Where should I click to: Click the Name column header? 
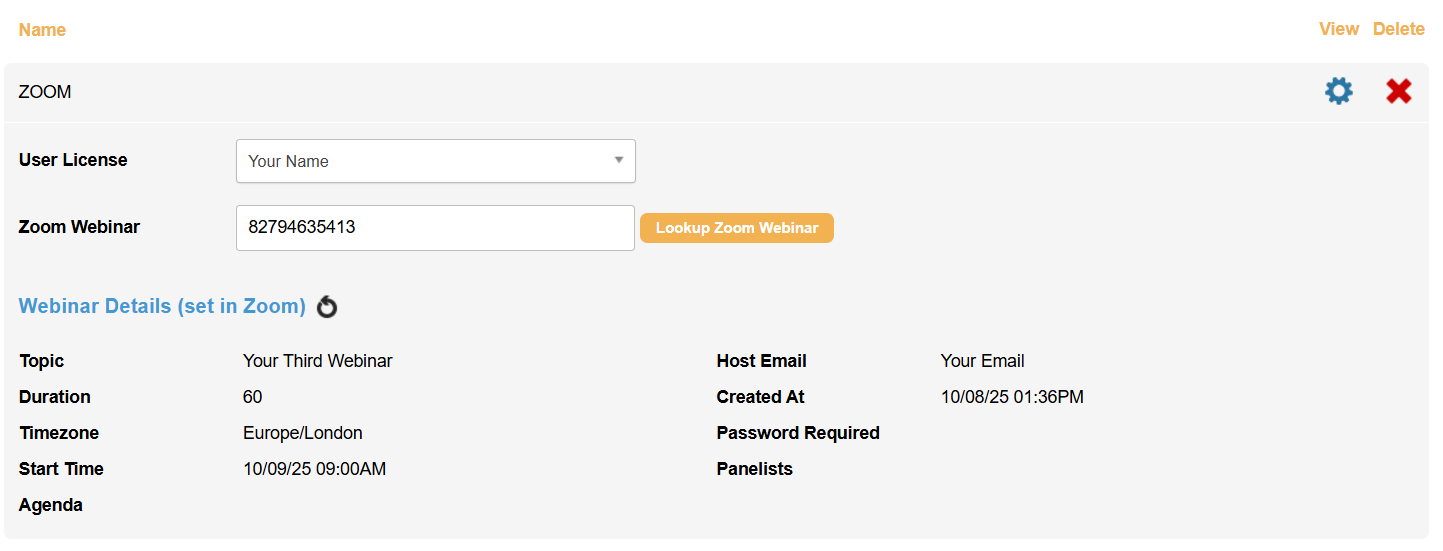click(x=42, y=30)
